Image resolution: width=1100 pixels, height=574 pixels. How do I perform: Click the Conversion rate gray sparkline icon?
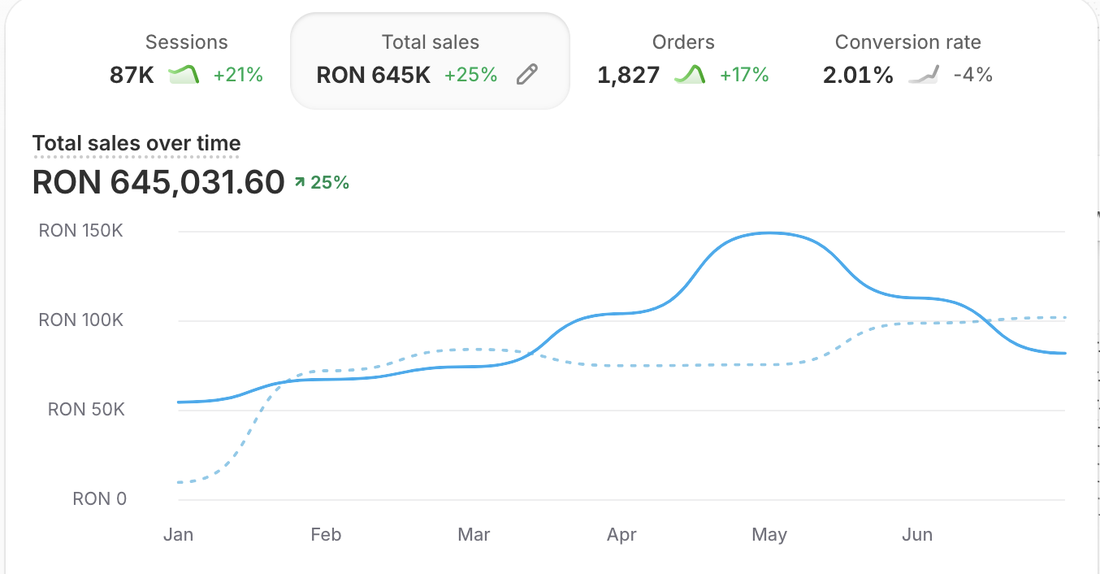pos(923,74)
